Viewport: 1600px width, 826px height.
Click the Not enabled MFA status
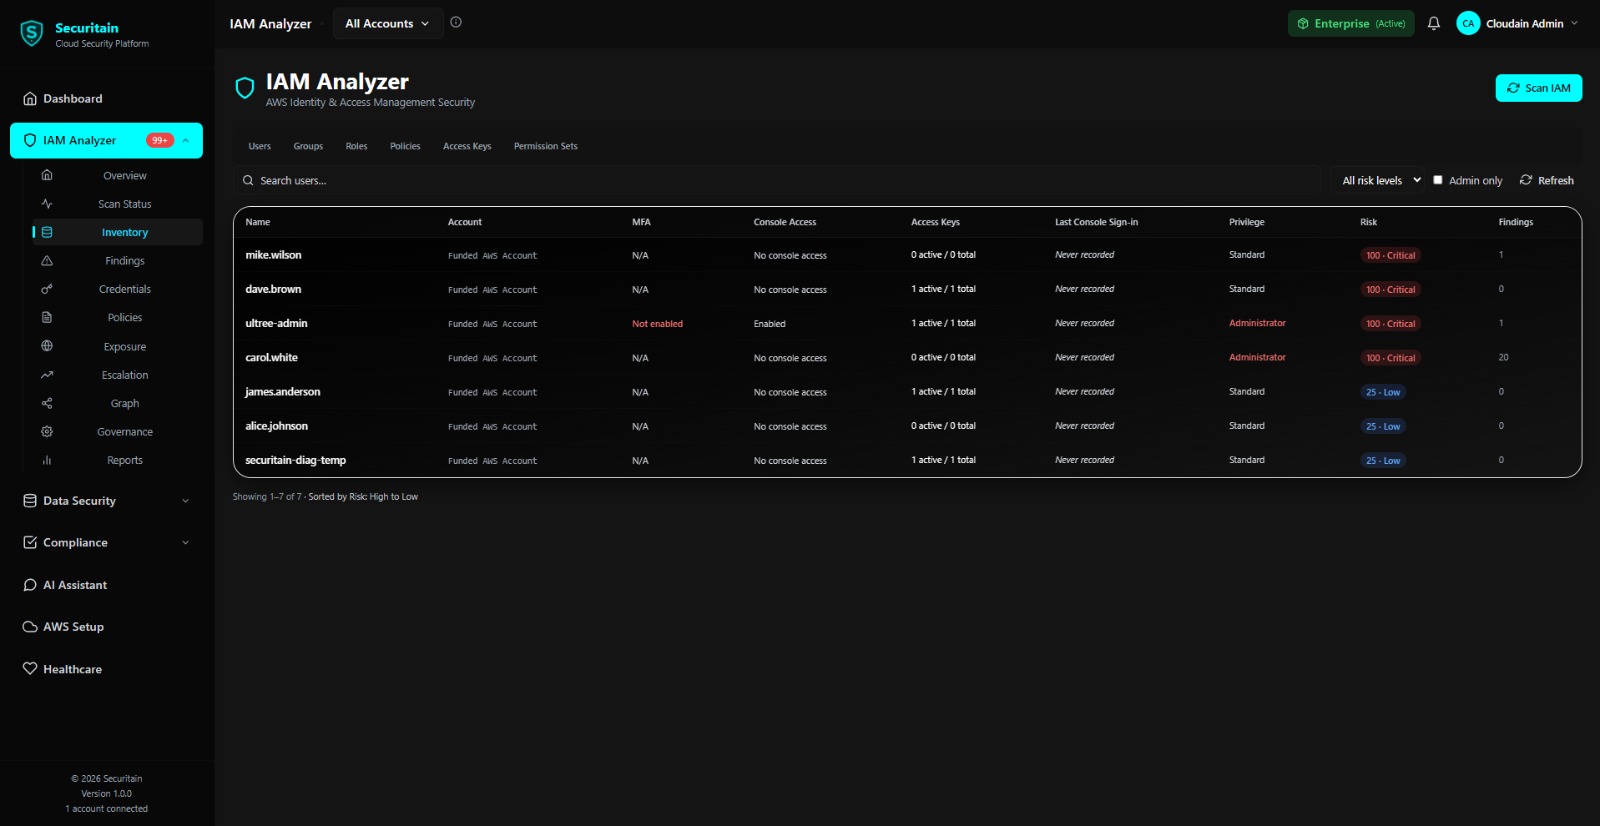click(x=657, y=324)
